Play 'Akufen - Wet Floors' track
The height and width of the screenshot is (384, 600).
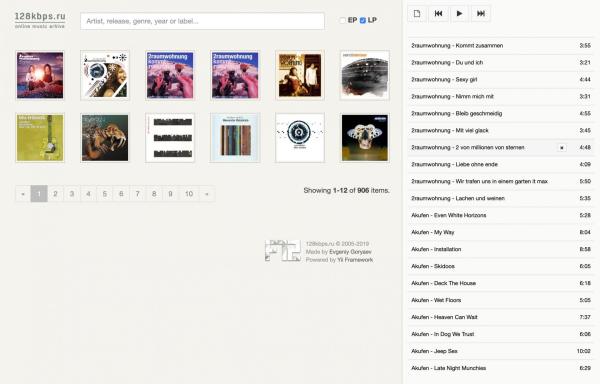501,300
